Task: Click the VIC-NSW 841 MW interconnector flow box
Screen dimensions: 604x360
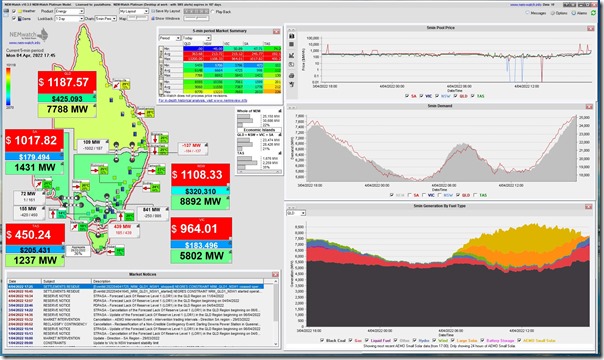Action: [152, 213]
